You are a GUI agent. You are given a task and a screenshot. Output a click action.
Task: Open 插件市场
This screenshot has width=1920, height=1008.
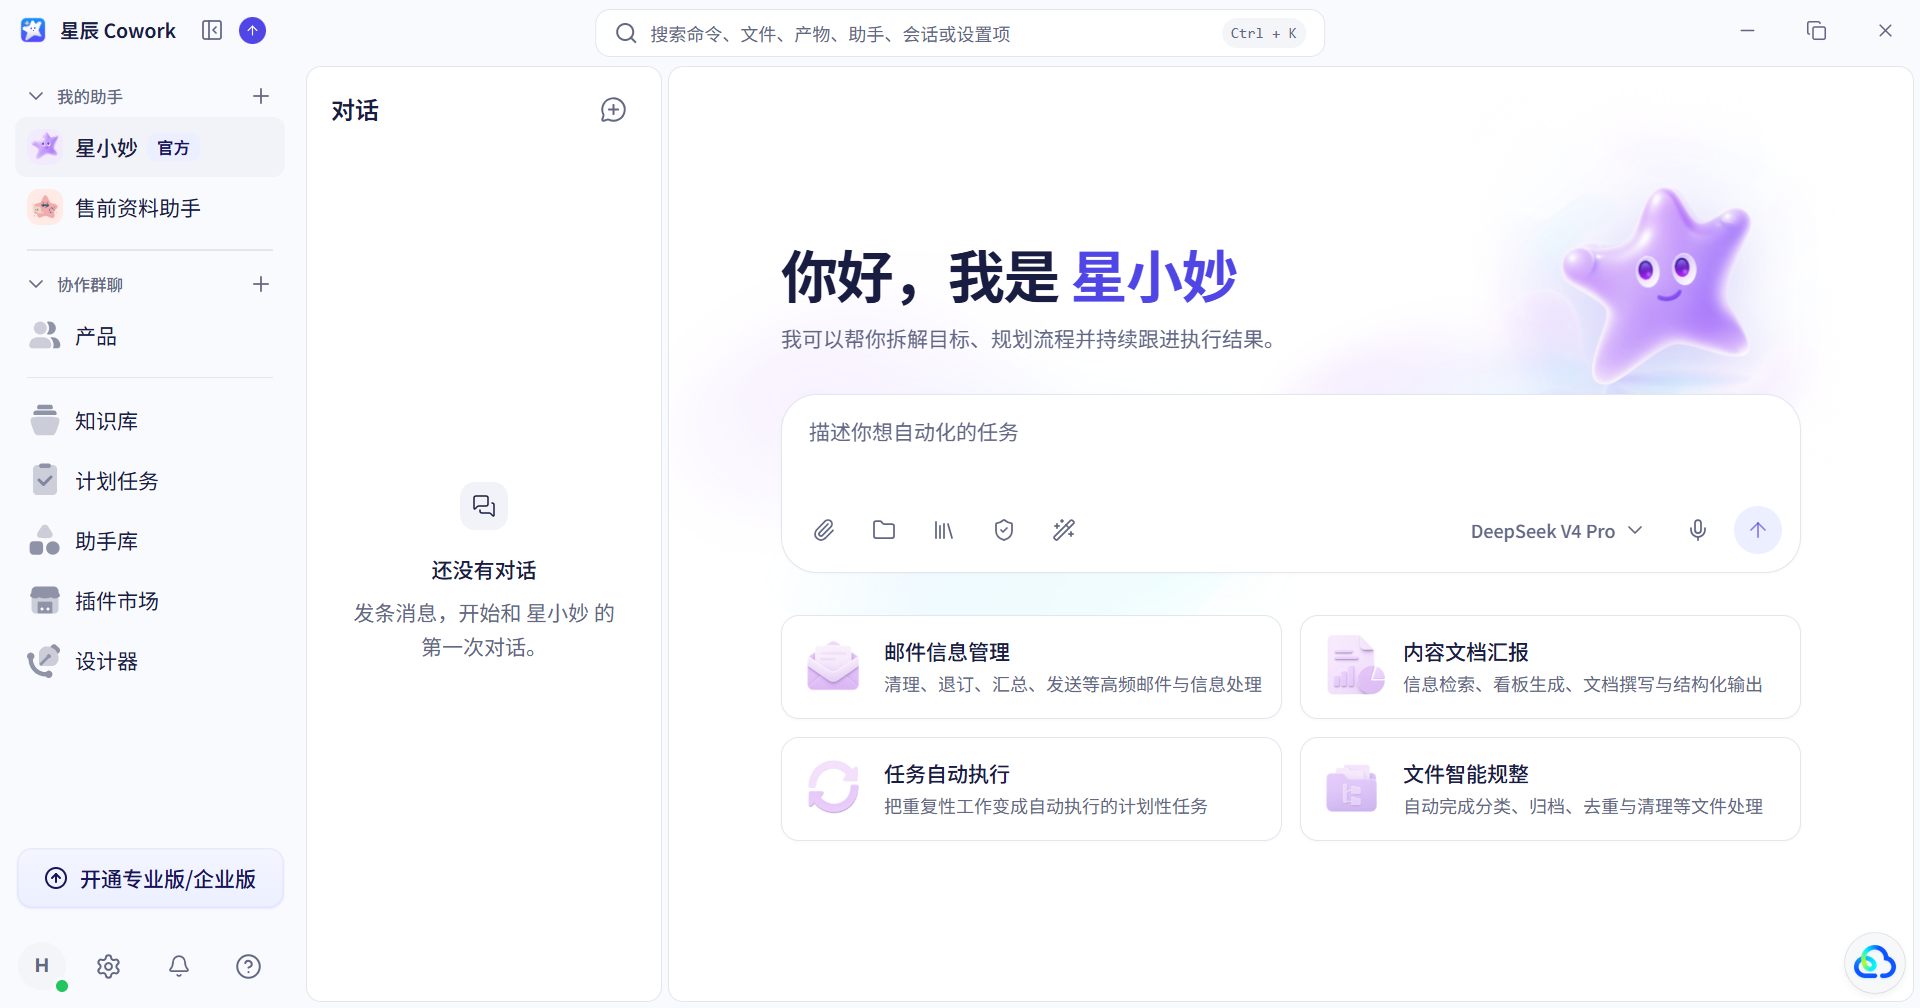[150, 601]
